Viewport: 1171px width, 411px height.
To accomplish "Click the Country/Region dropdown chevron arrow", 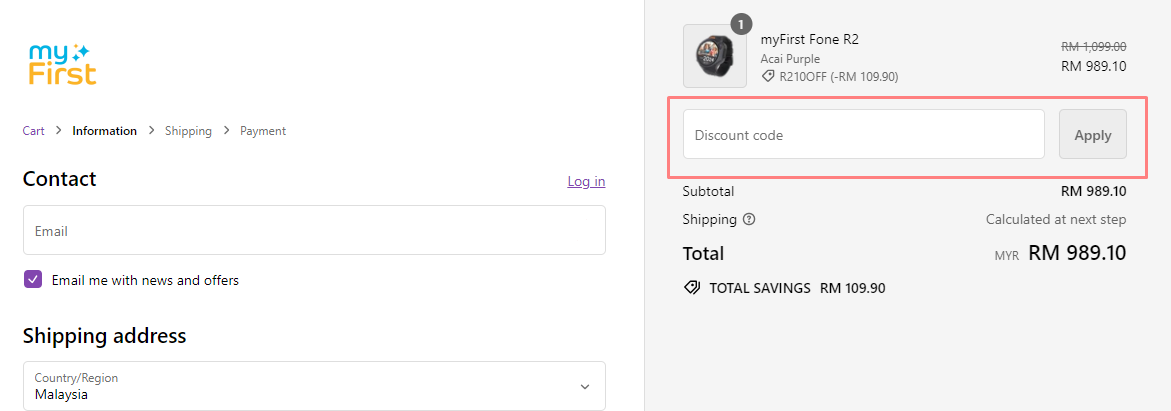I will [x=585, y=386].
